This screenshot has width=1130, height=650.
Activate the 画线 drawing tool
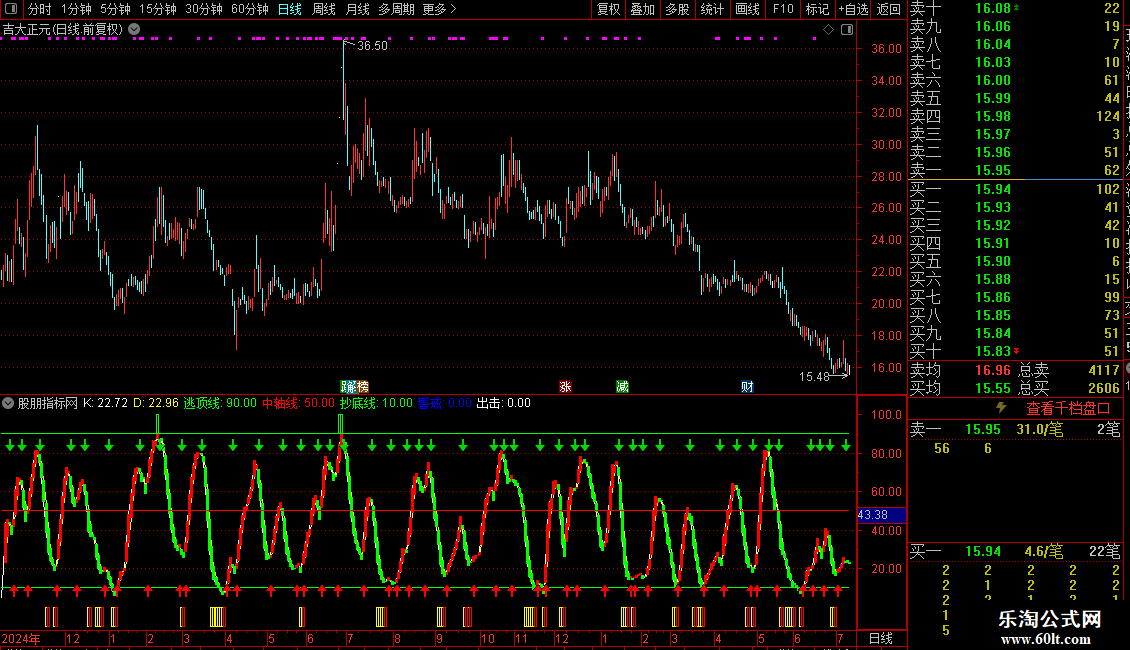pyautogui.click(x=747, y=9)
